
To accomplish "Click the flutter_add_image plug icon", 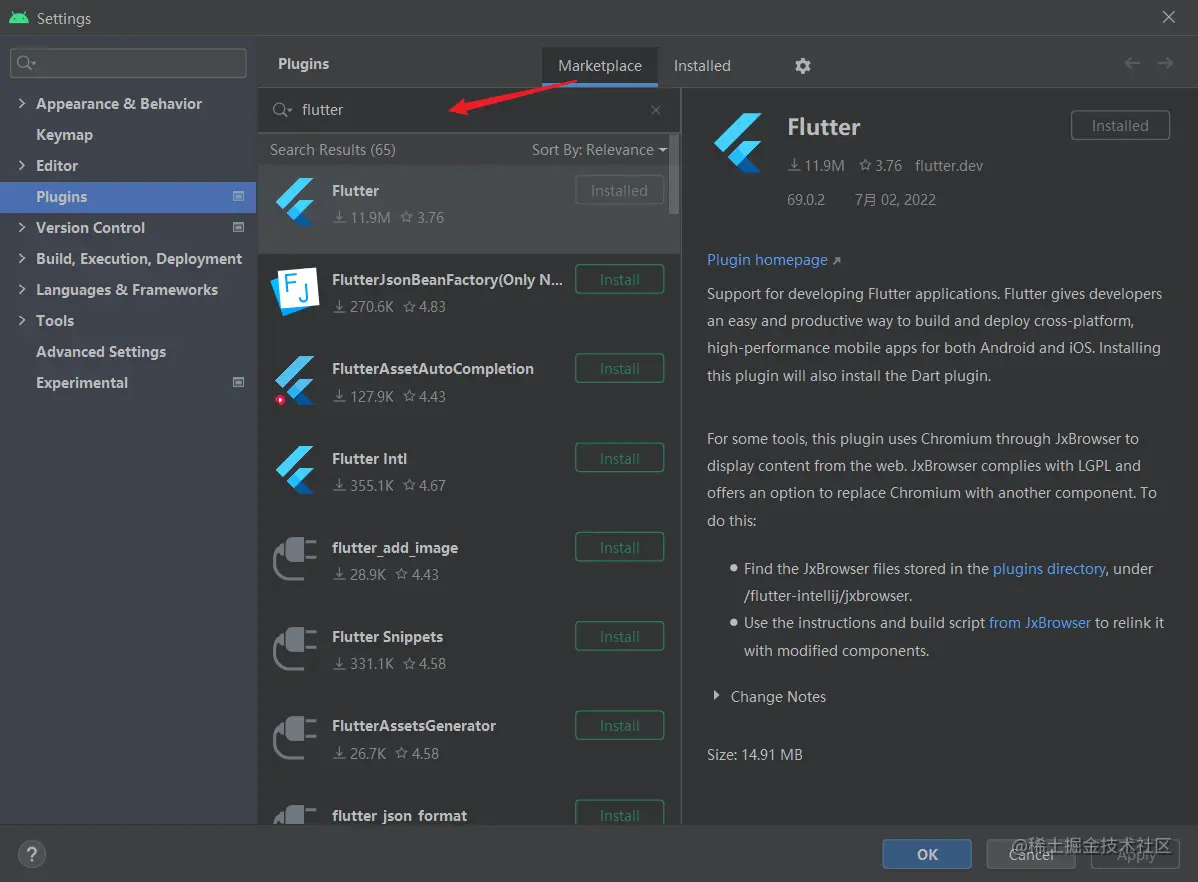I will (x=295, y=559).
